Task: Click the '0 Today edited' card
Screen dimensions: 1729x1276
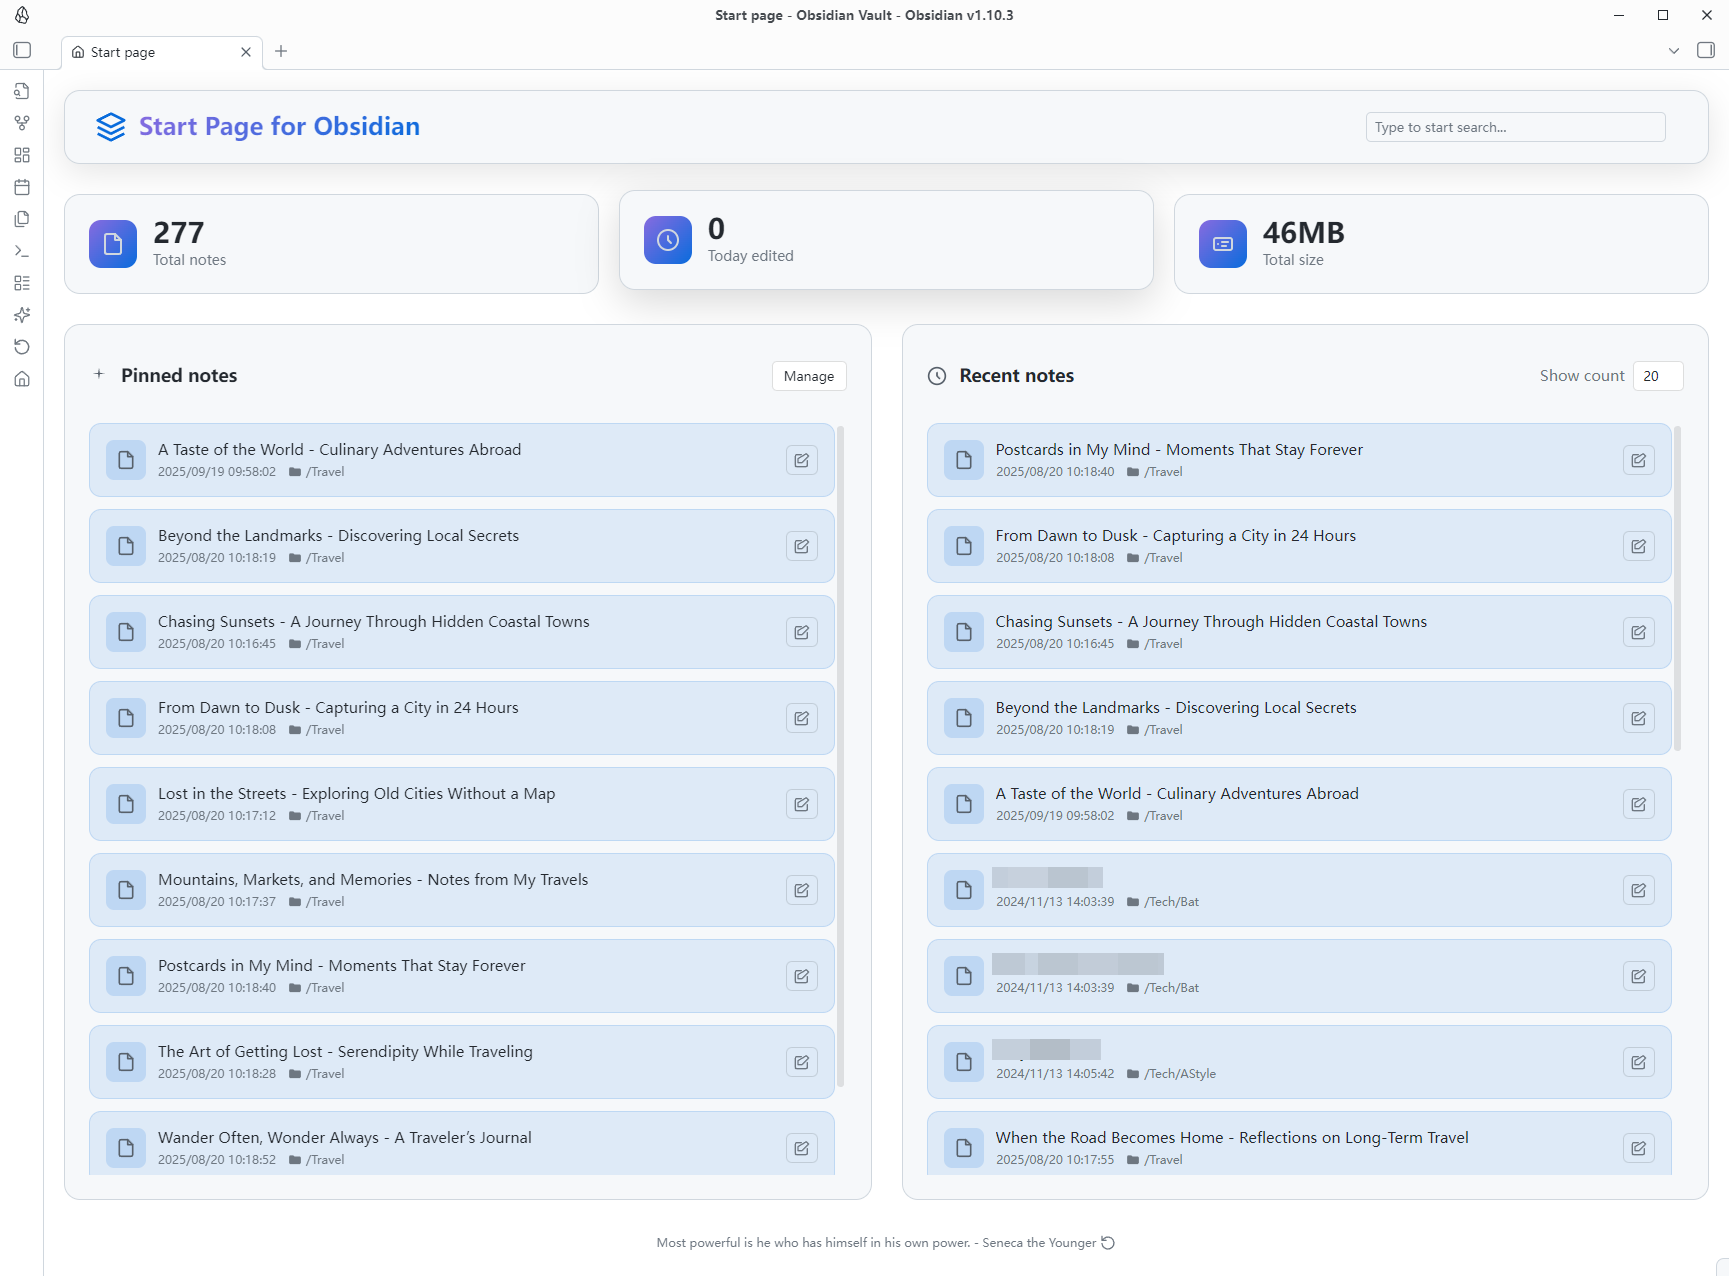Action: point(886,240)
